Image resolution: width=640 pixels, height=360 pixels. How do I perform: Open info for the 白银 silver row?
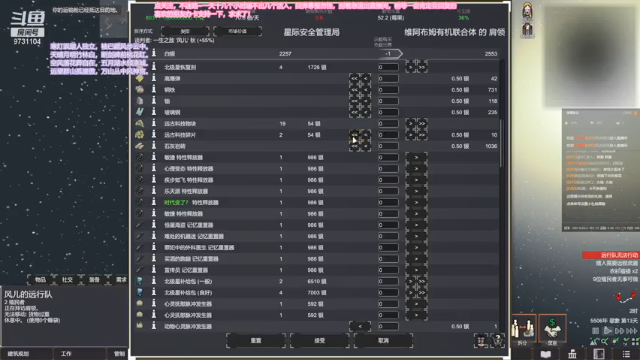click(154, 53)
